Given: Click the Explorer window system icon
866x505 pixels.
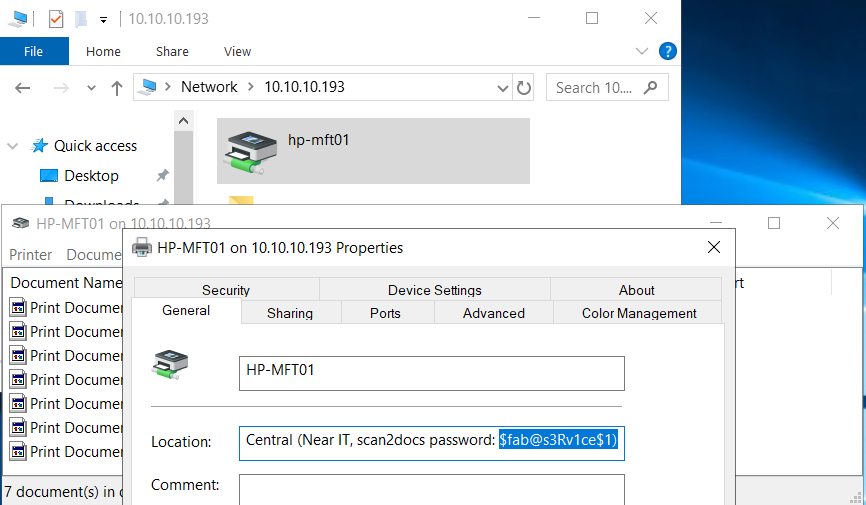Looking at the screenshot, I should (18, 19).
